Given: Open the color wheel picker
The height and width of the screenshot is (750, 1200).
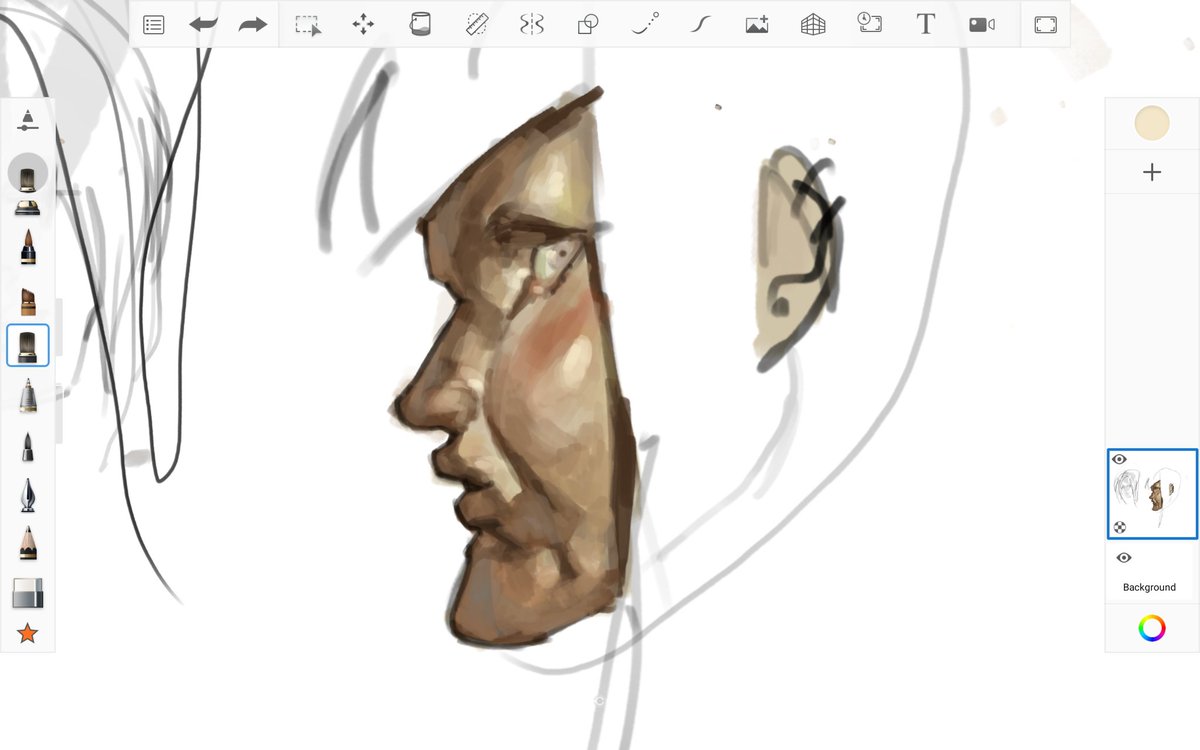Looking at the screenshot, I should 1152,628.
